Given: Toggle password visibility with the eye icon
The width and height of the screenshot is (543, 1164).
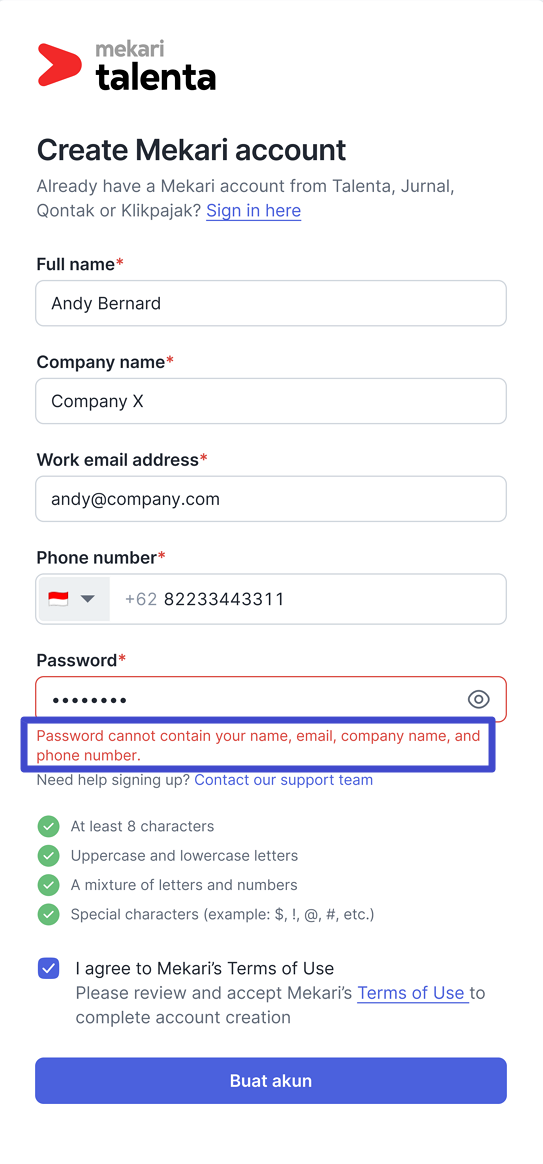Looking at the screenshot, I should (479, 699).
